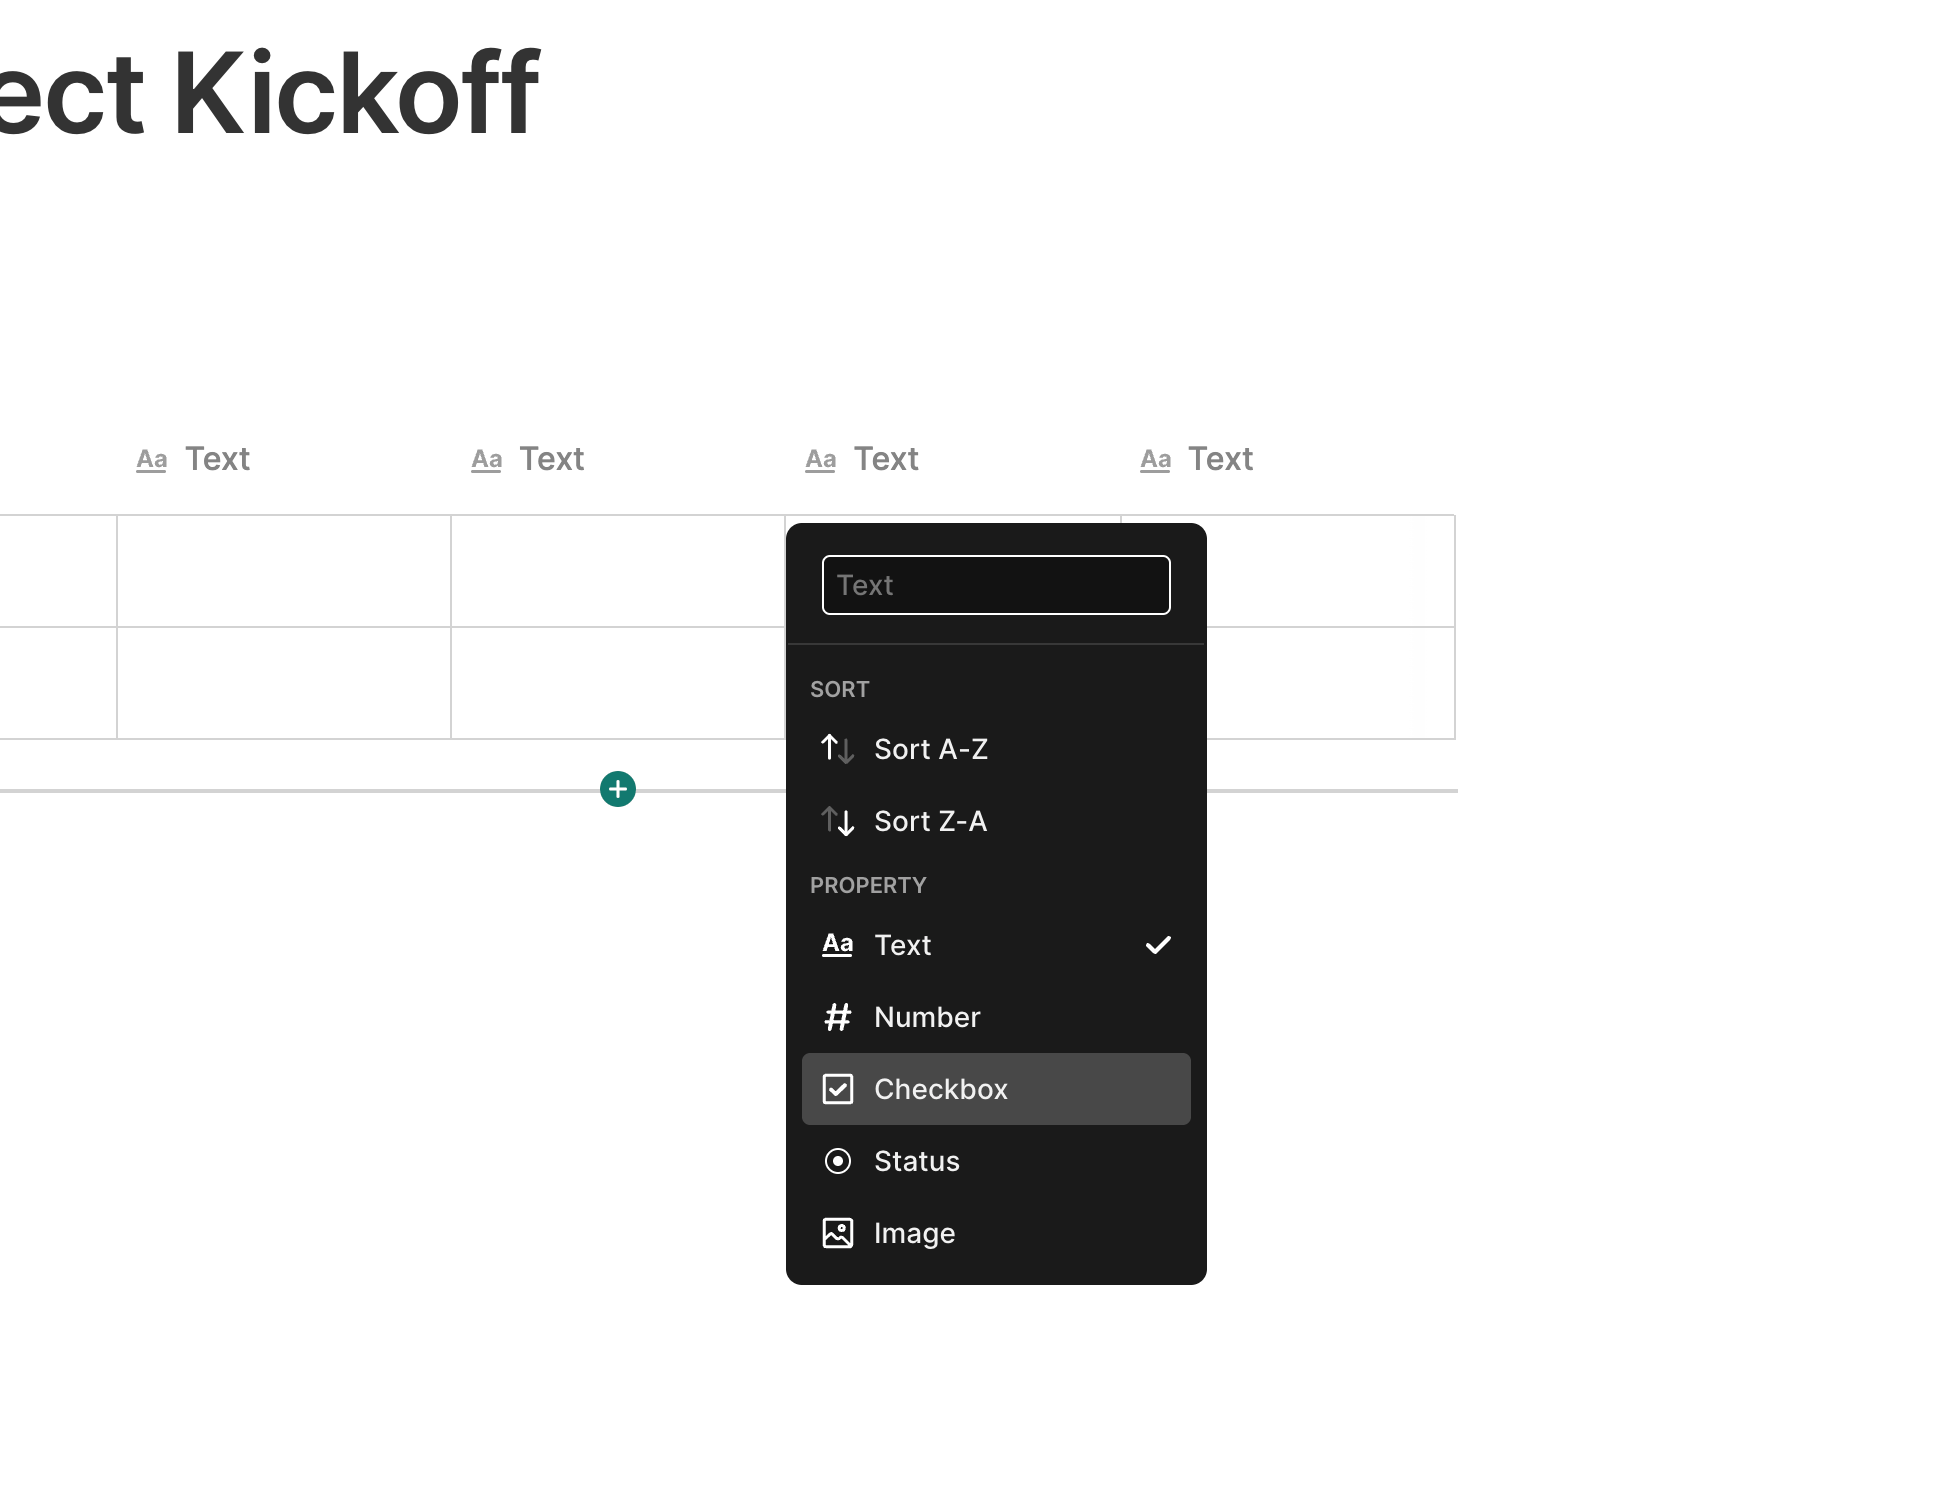Click the Aa icon beside Text property

[x=837, y=945]
